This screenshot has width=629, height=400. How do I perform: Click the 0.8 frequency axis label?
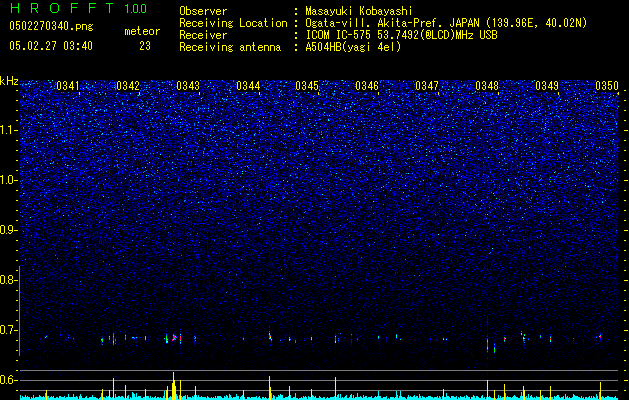tap(8, 280)
